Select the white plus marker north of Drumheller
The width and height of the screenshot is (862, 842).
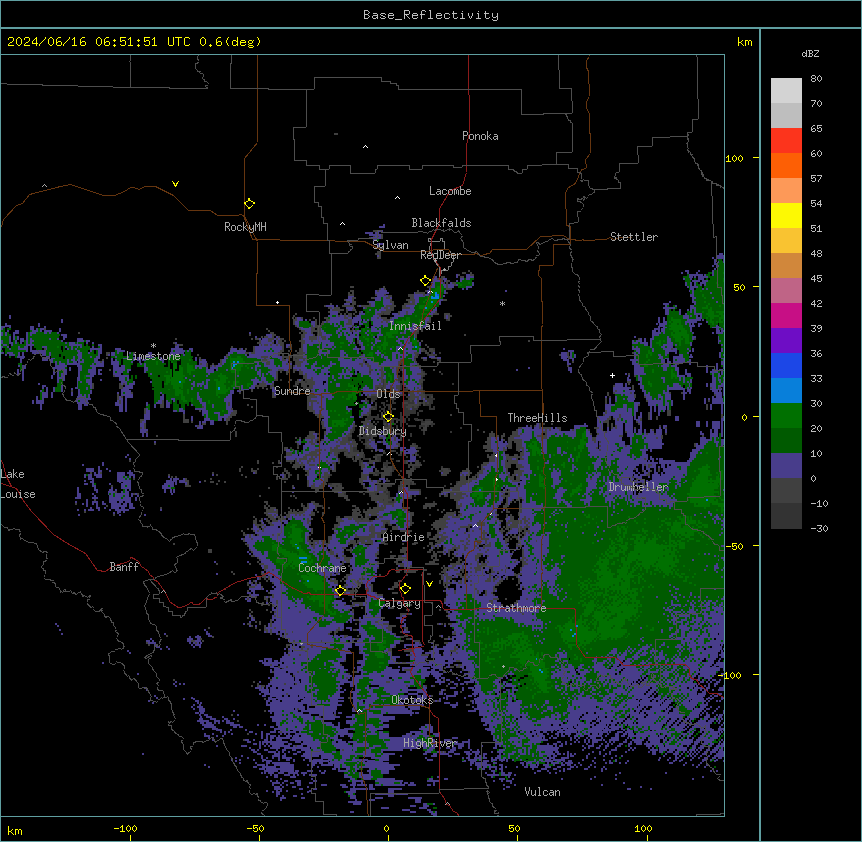(x=612, y=375)
